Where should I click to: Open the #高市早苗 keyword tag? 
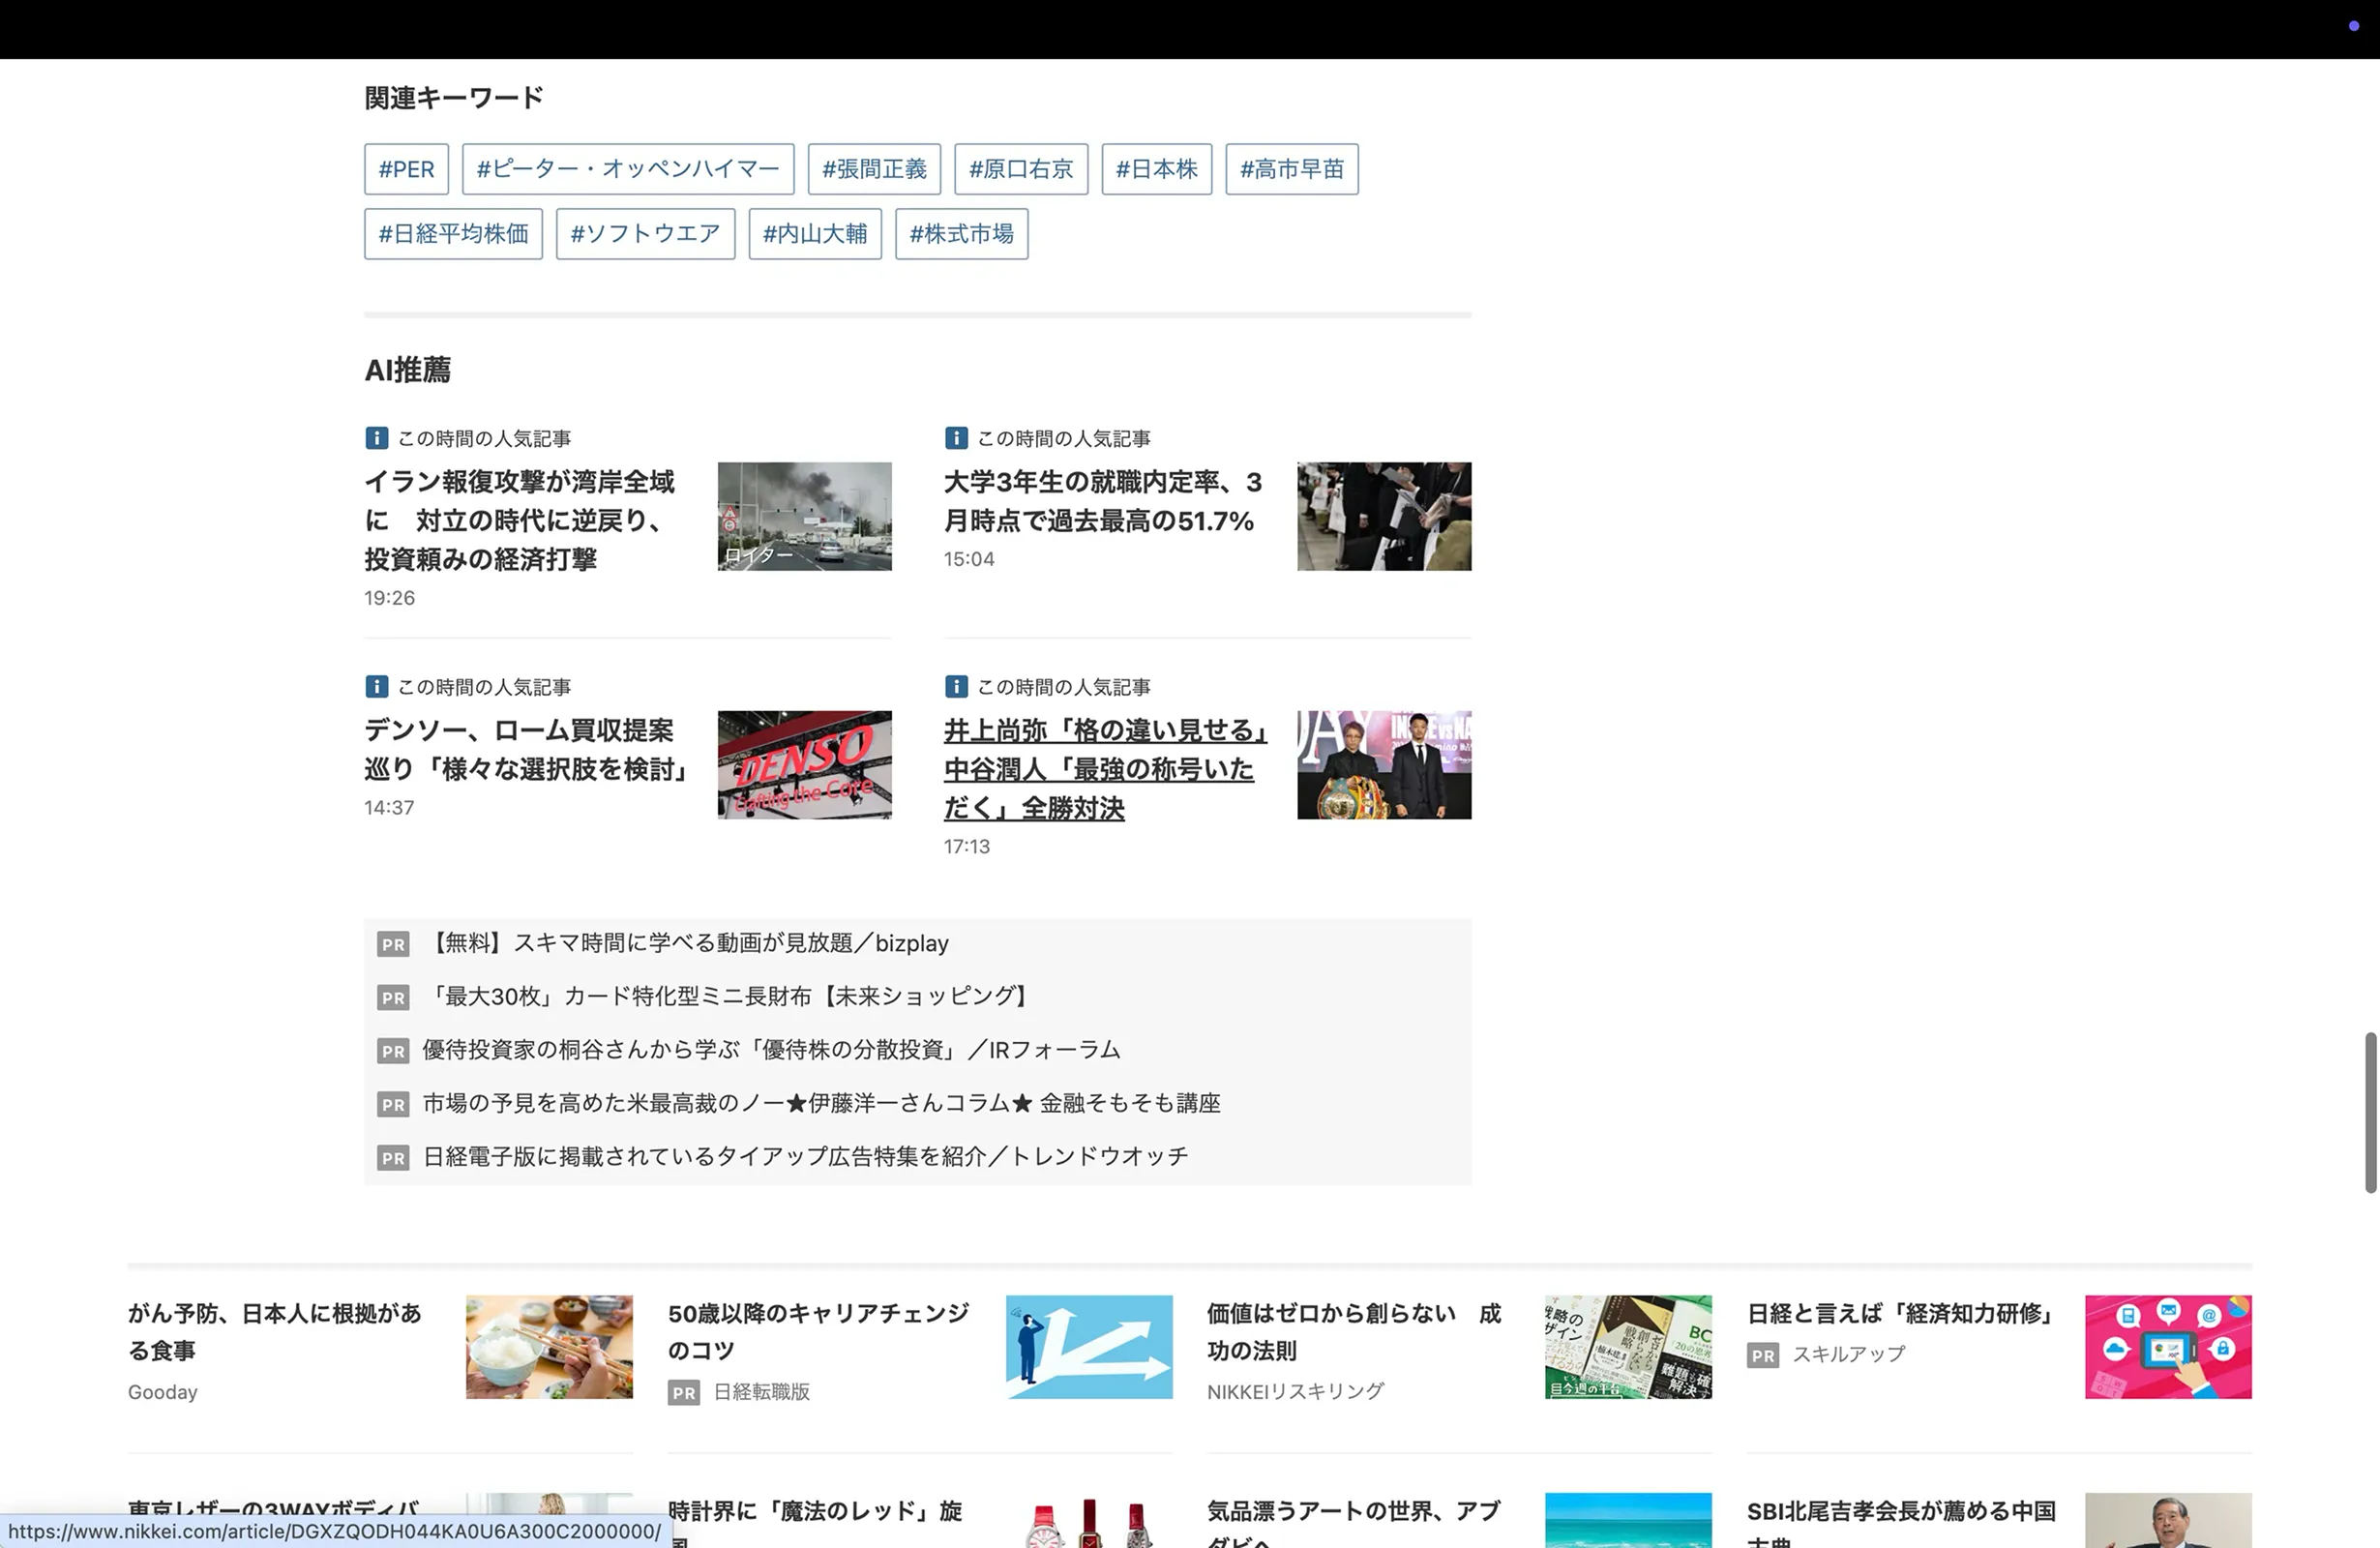click(x=1292, y=169)
